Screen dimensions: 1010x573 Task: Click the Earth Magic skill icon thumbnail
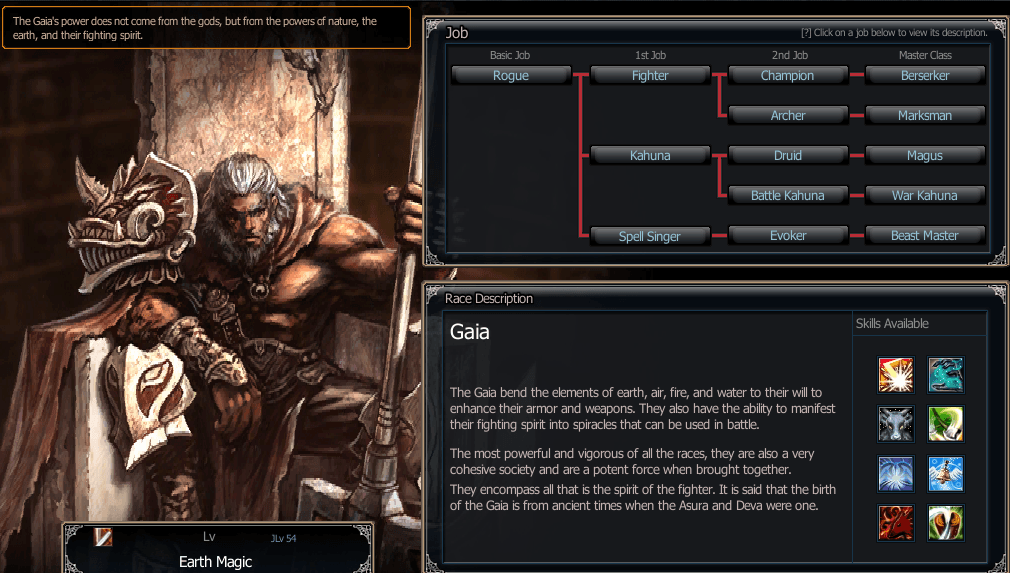(102, 537)
